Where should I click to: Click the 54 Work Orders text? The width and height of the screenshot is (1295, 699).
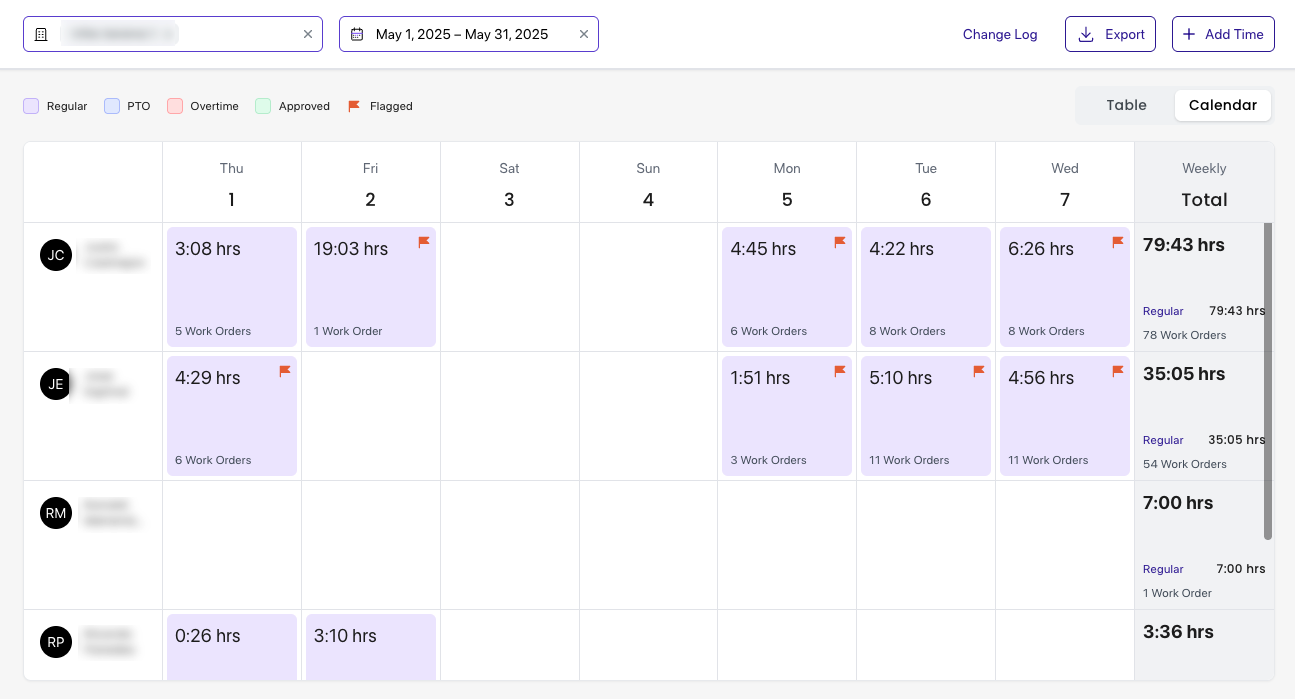click(1185, 464)
